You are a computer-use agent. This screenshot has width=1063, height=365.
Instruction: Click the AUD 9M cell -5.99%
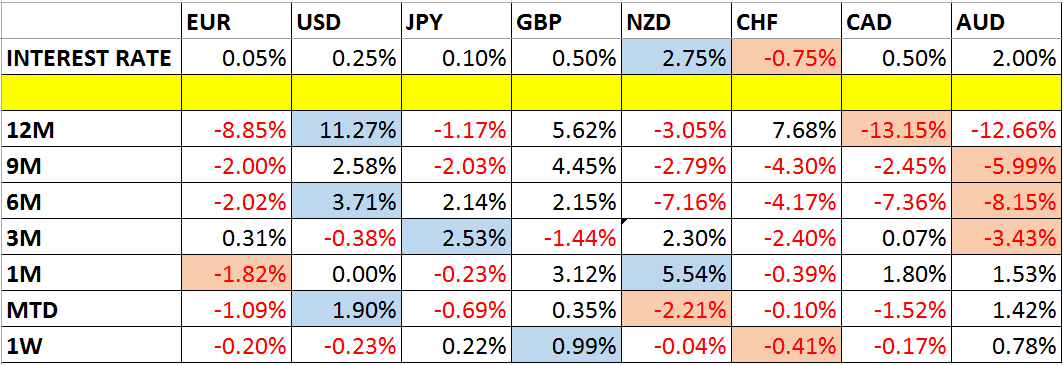click(x=1007, y=165)
